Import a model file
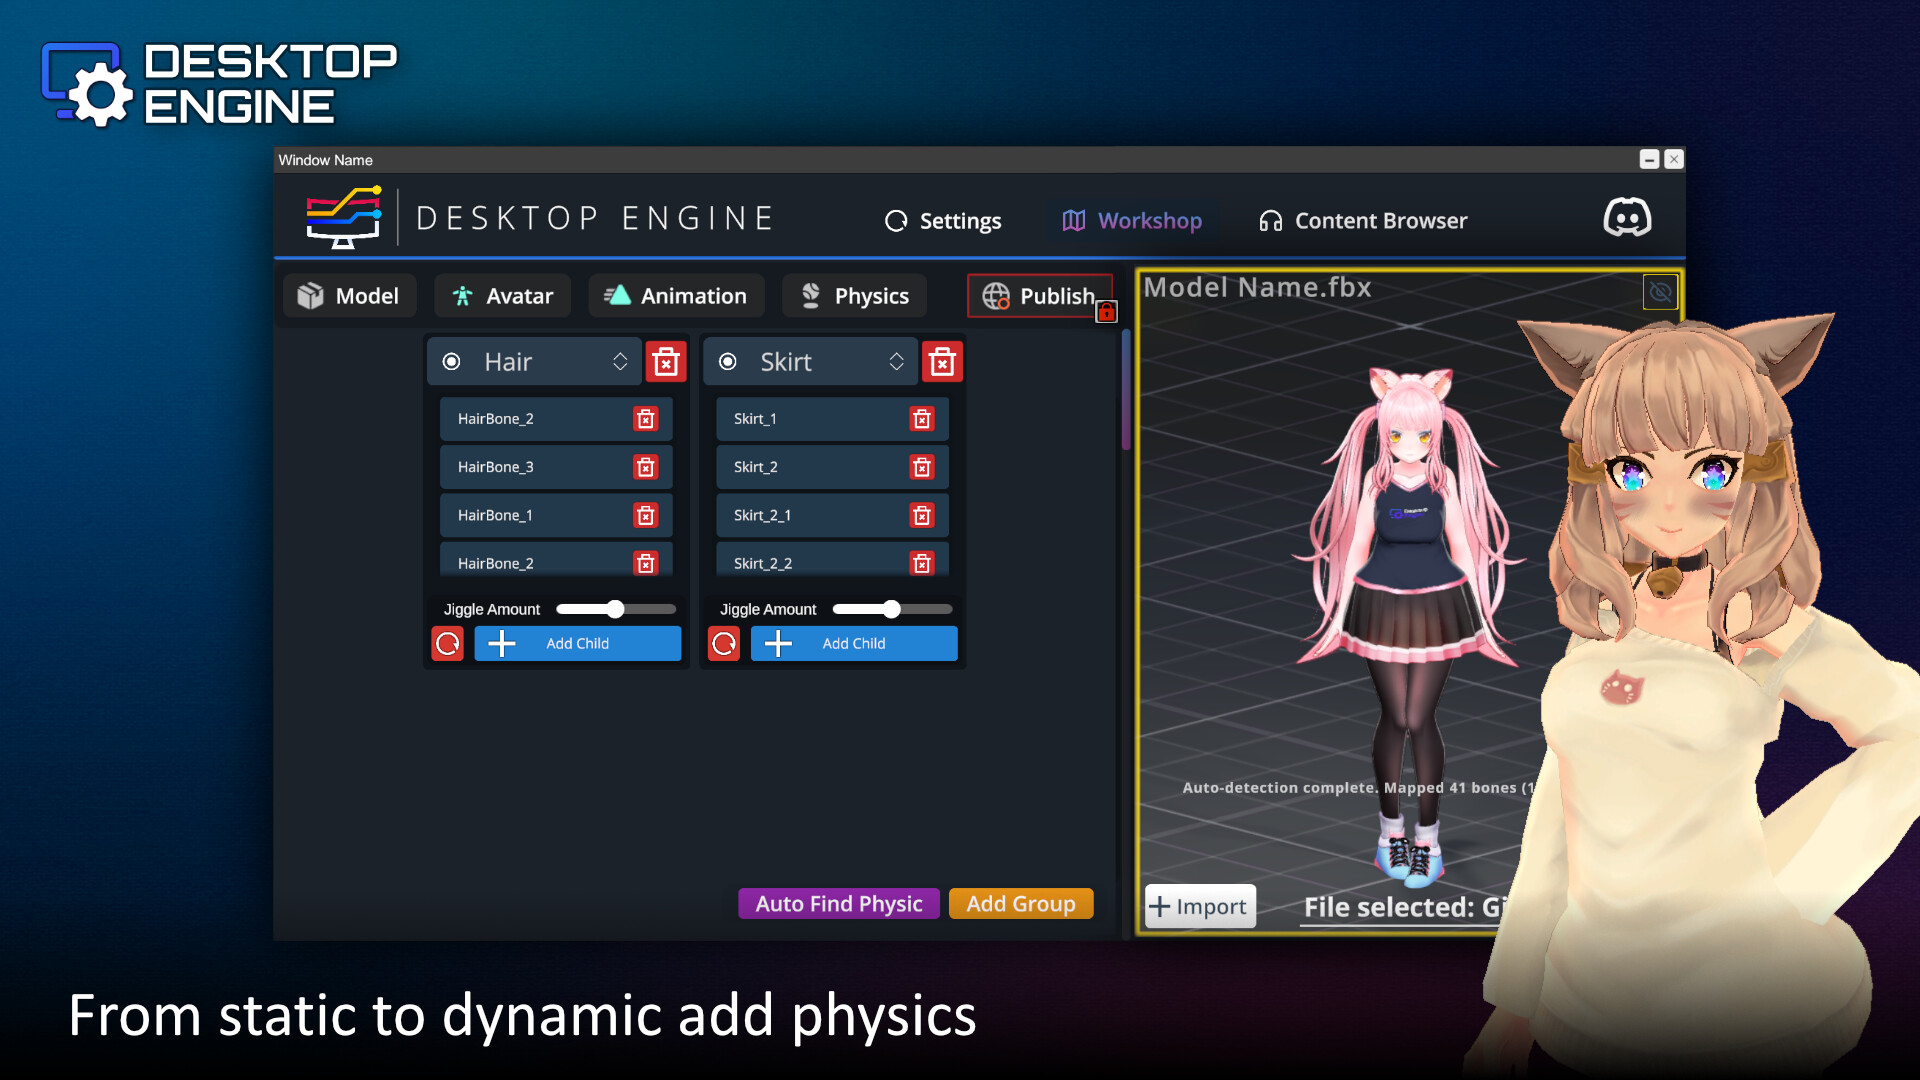The width and height of the screenshot is (1920, 1080). [1200, 906]
